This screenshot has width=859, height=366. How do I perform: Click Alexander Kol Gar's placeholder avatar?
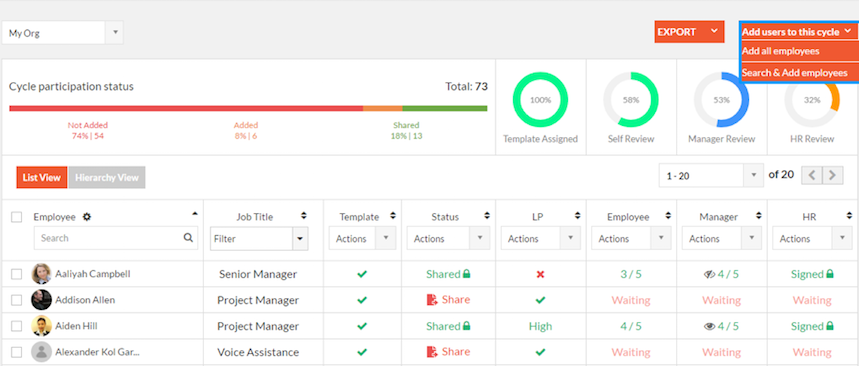(x=41, y=352)
